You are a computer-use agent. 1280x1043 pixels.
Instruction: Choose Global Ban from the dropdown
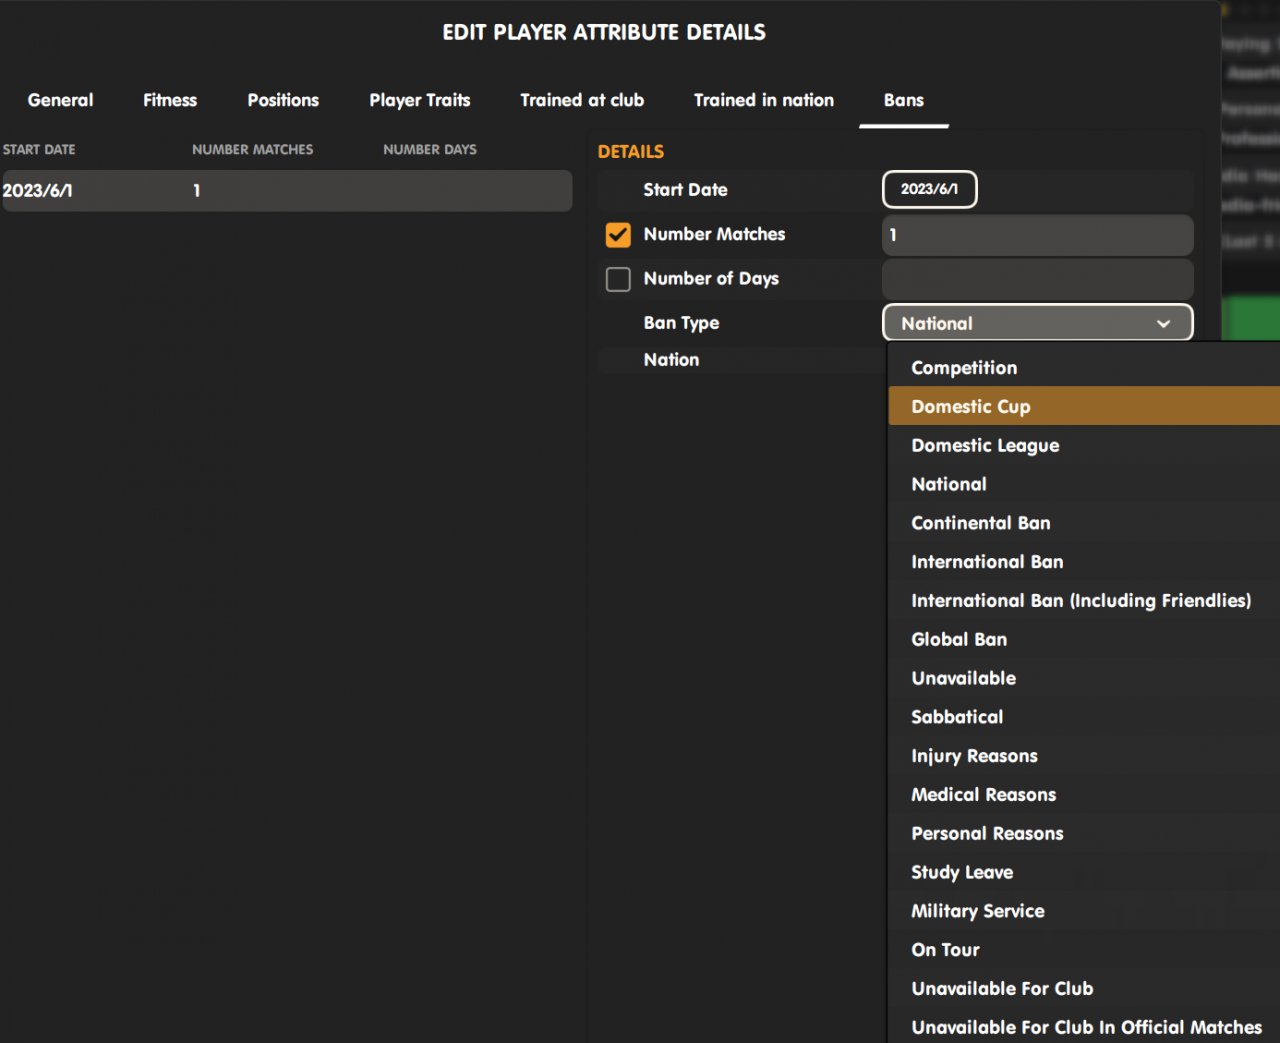[958, 640]
